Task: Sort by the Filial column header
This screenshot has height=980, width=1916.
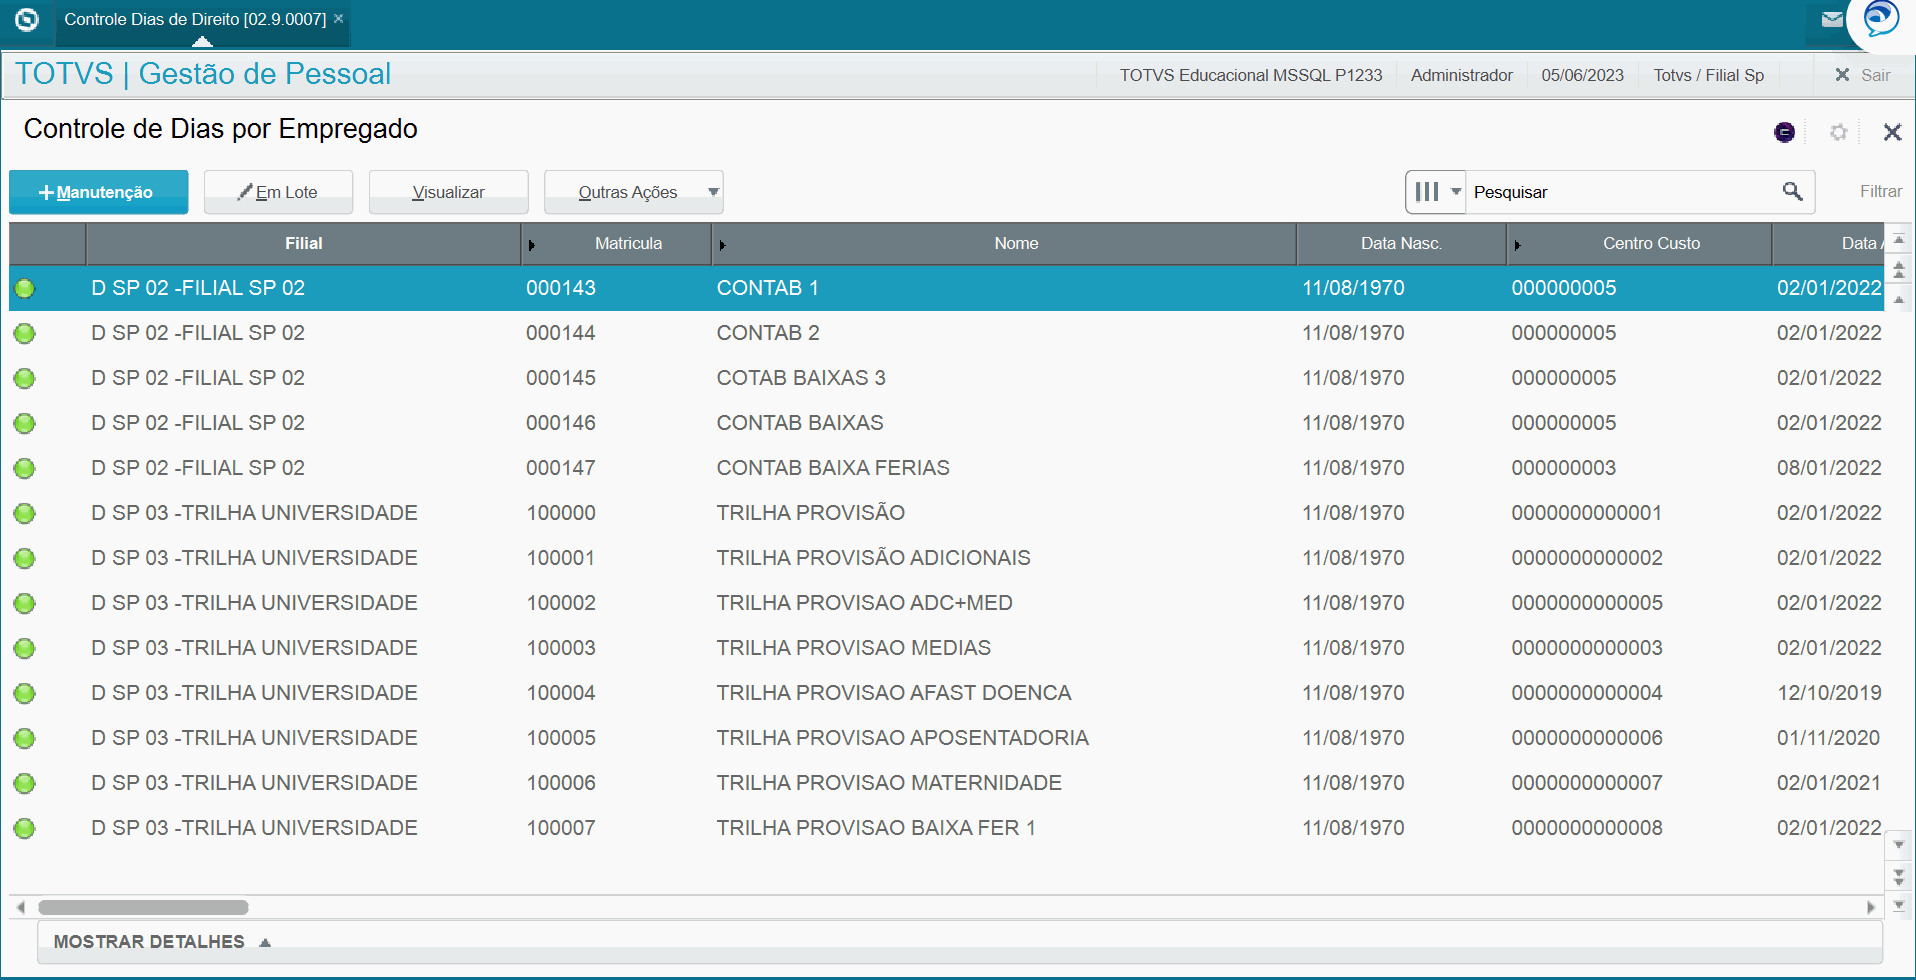Action: (303, 244)
